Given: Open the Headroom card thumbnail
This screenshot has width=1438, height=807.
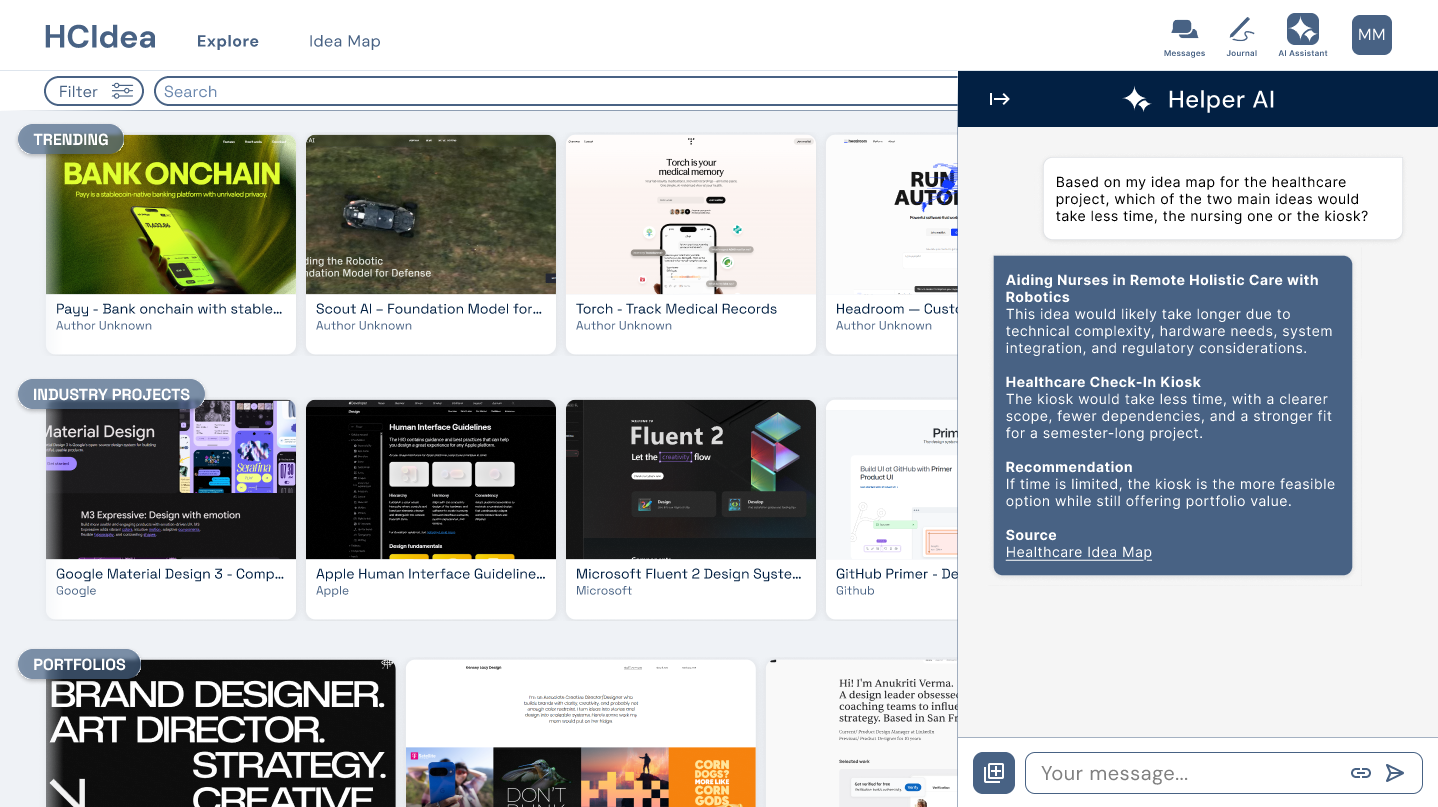Looking at the screenshot, I should tap(892, 214).
